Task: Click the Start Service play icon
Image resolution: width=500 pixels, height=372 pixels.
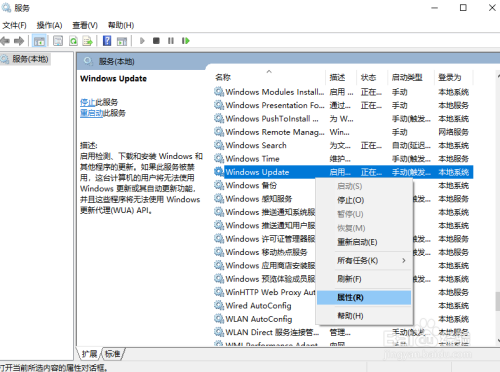Action: (142, 41)
